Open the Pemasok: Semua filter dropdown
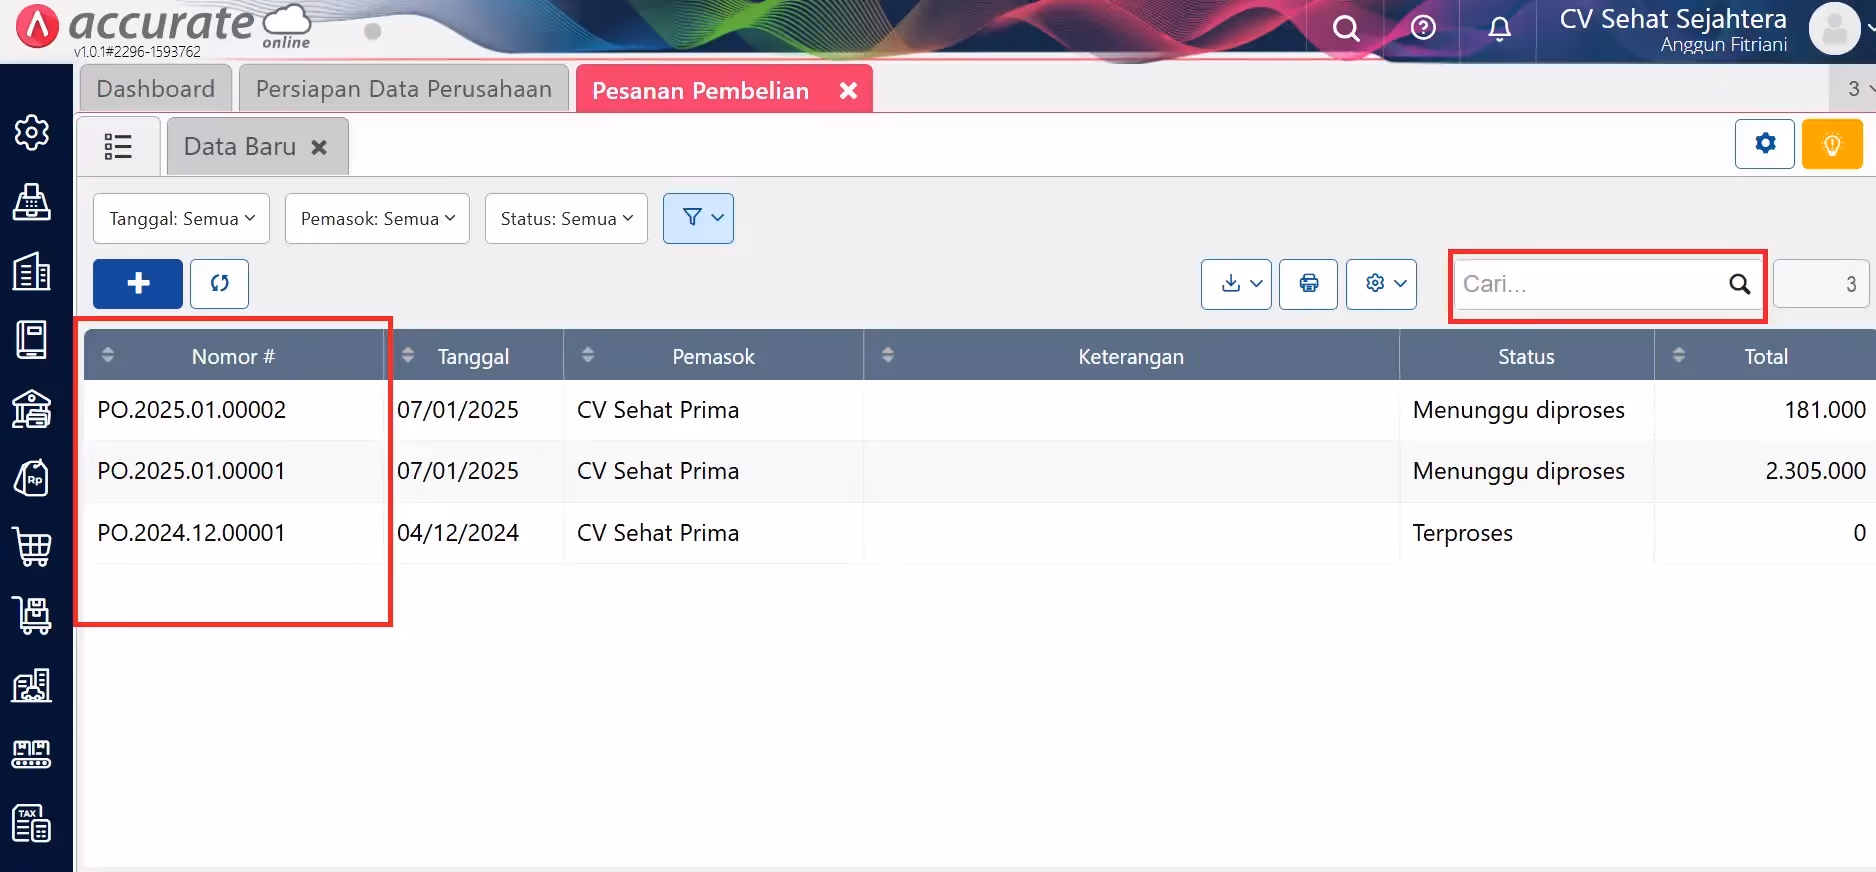Viewport: 1876px width, 872px height. pos(377,218)
